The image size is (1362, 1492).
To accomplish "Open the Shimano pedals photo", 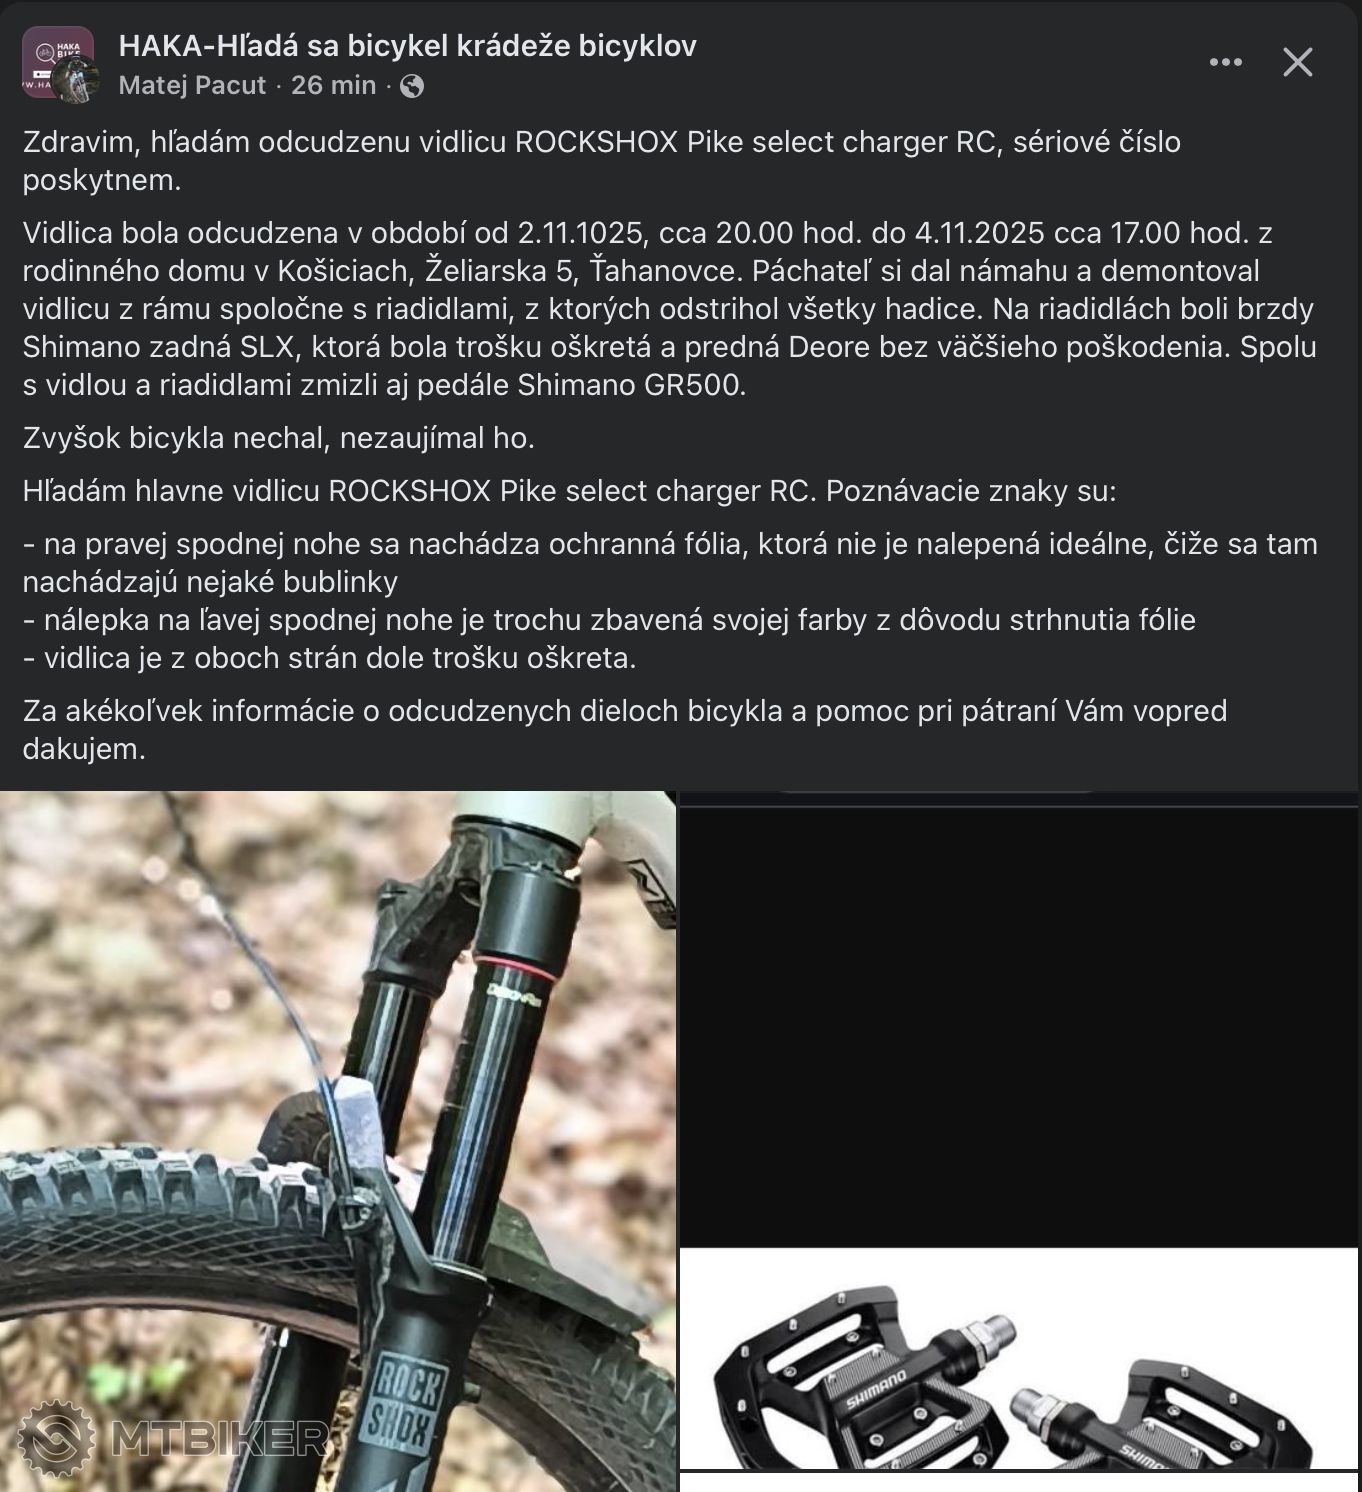I will tap(1018, 1358).
